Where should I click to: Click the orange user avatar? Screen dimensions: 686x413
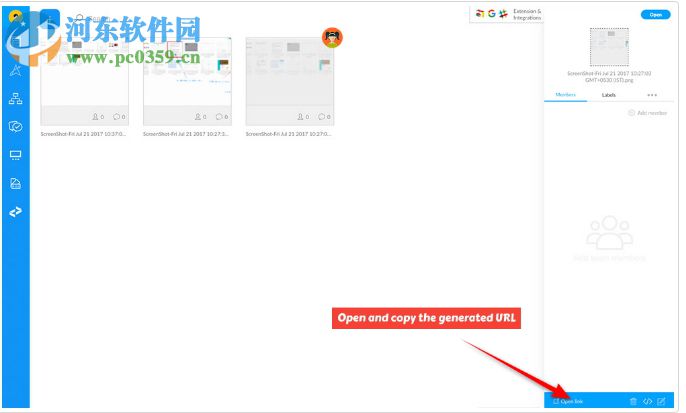click(332, 38)
